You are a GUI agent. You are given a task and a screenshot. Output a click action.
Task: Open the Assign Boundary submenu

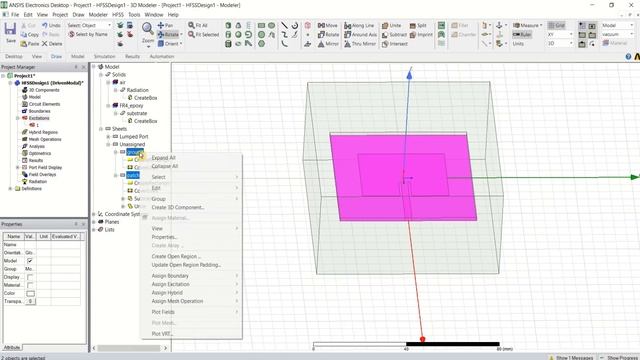(191, 276)
